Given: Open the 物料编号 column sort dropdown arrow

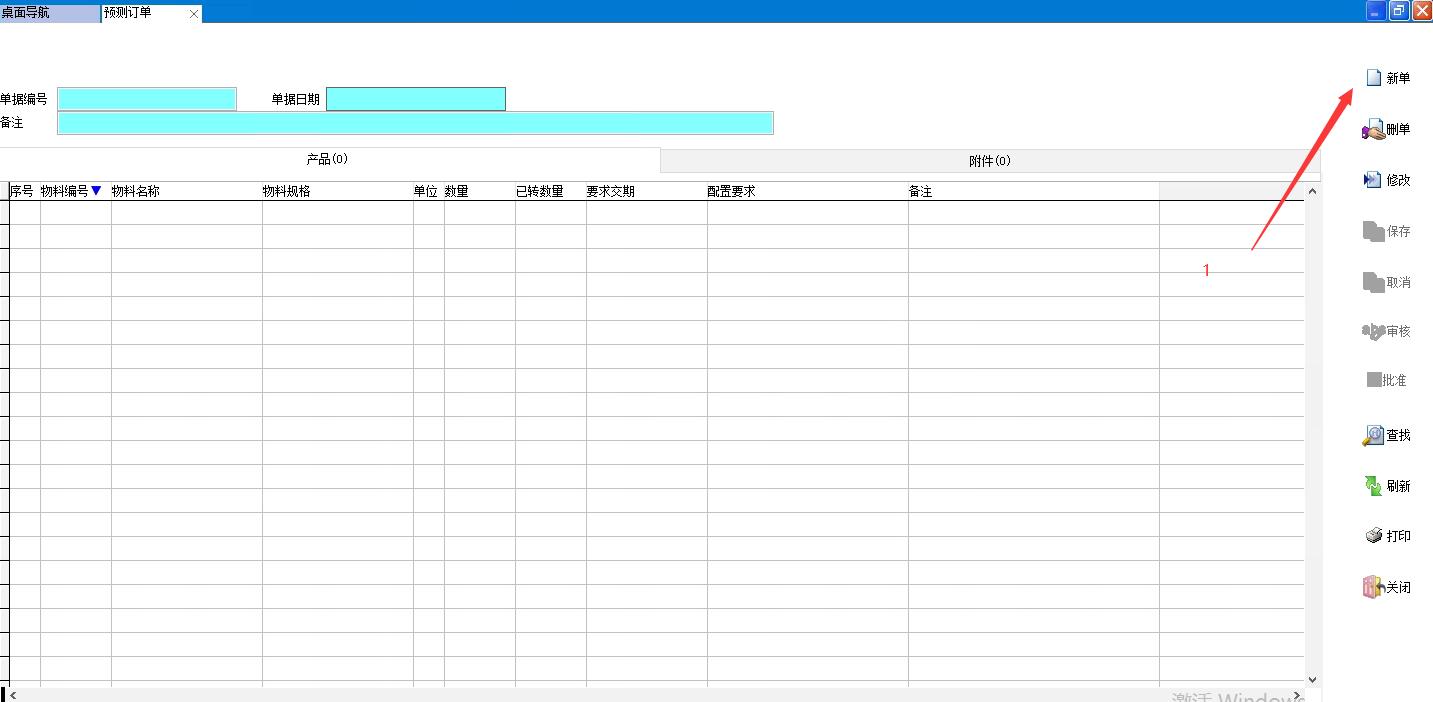Looking at the screenshot, I should pos(97,191).
